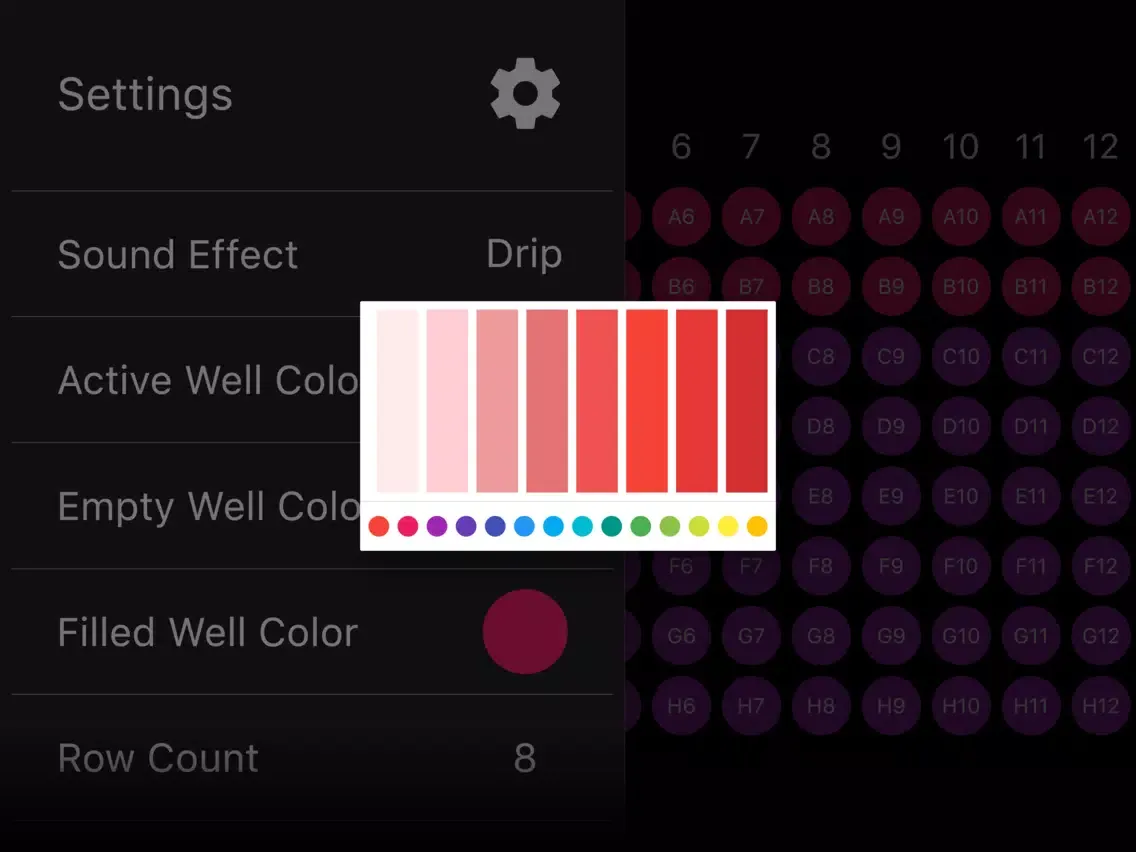
Task: Pick the darkest red shade bar
Action: [x=747, y=401]
